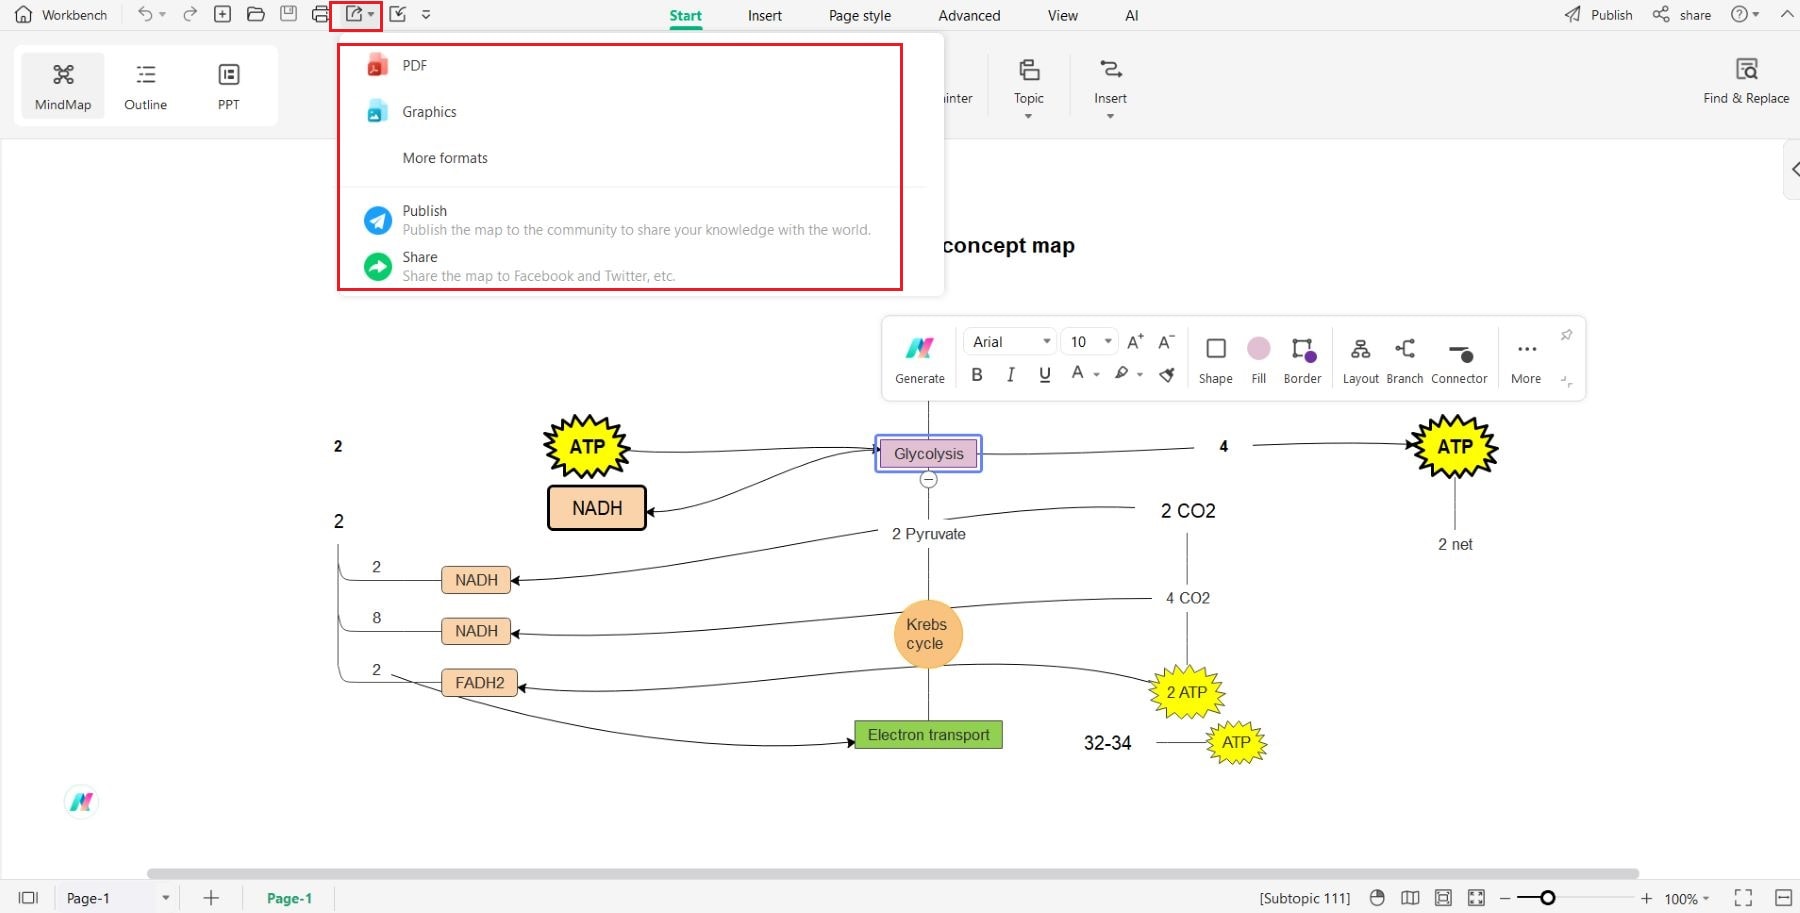1800x913 pixels.
Task: Collapse the ribbon with the caret icon
Action: tap(1786, 14)
